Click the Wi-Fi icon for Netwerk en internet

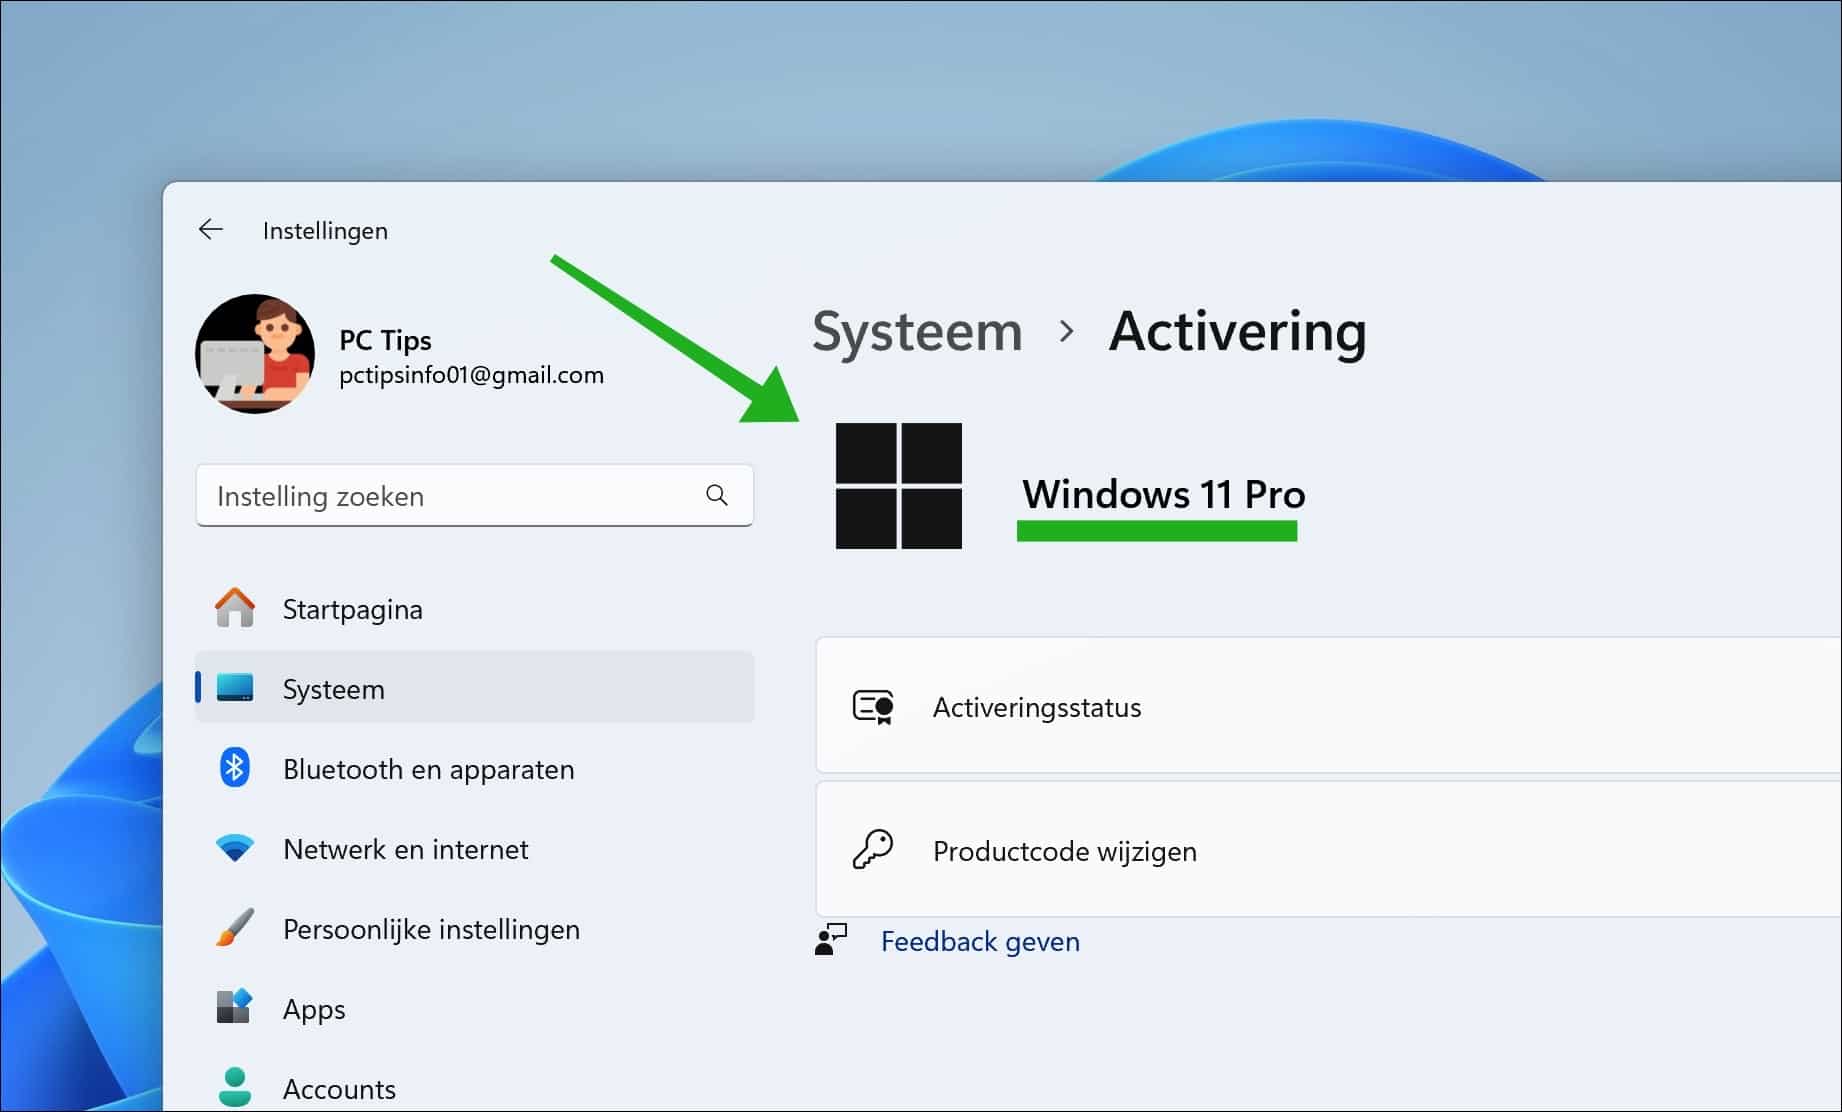[233, 848]
